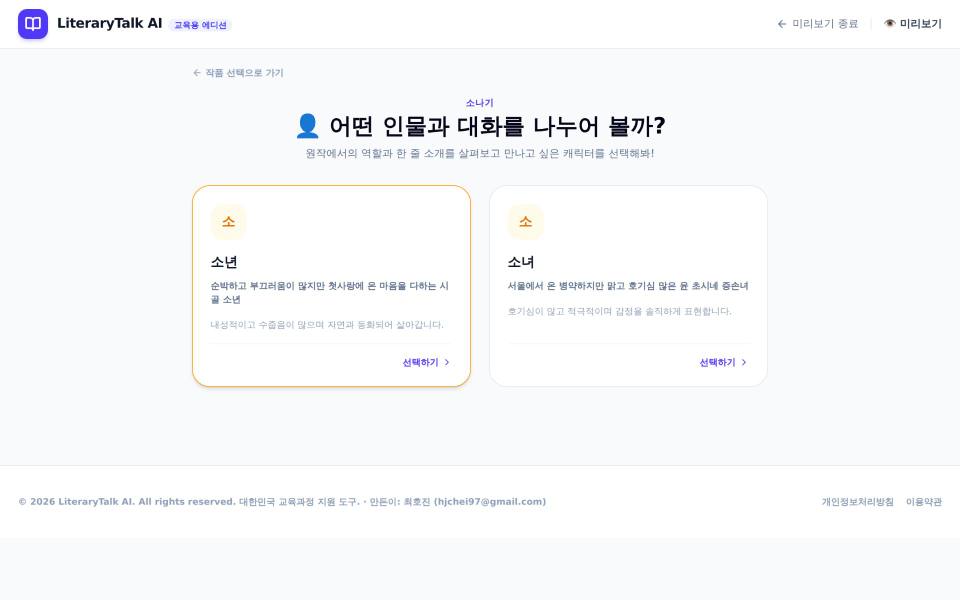The image size is (960, 600).
Task: Select the 소년 character card title
Action: [224, 262]
